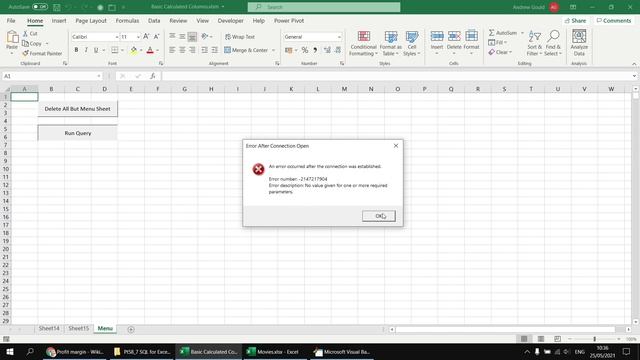Click the Increase Decimal icon
This screenshot has height=360, width=640.
[327, 50]
